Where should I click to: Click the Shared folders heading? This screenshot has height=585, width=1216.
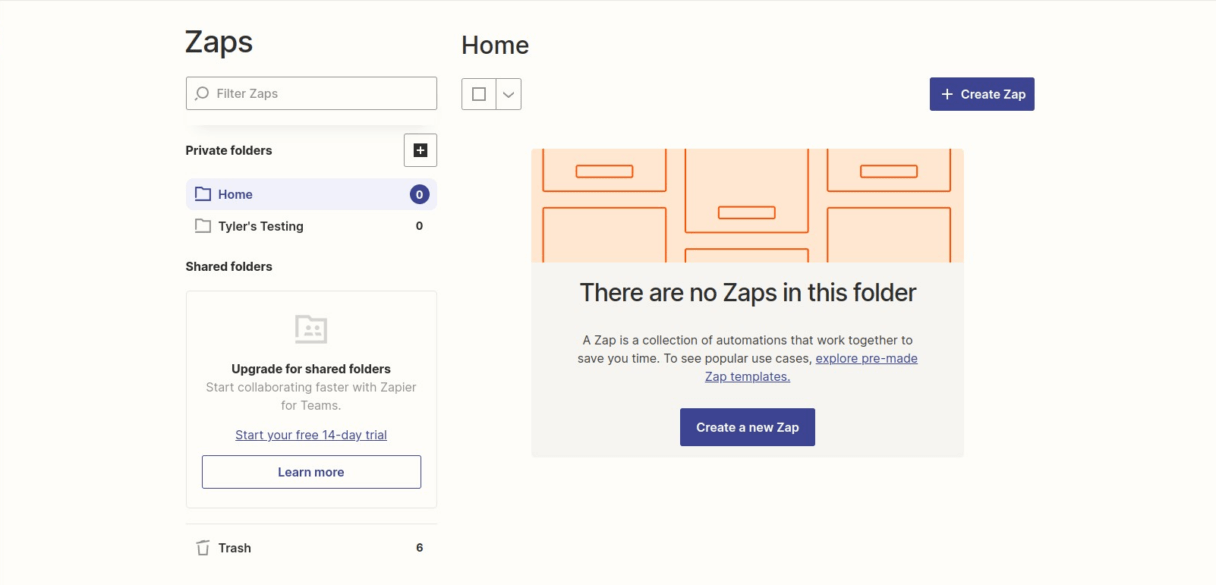pyautogui.click(x=229, y=266)
